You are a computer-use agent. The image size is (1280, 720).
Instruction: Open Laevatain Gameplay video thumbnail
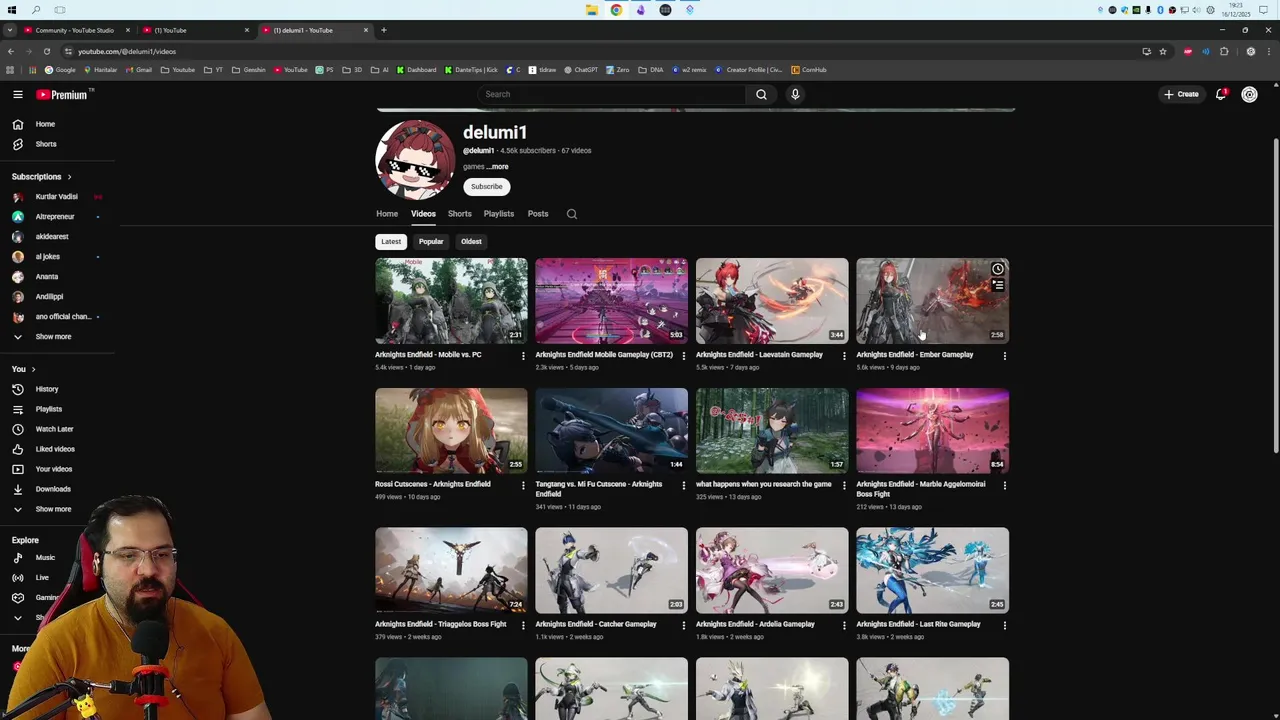[x=772, y=300]
